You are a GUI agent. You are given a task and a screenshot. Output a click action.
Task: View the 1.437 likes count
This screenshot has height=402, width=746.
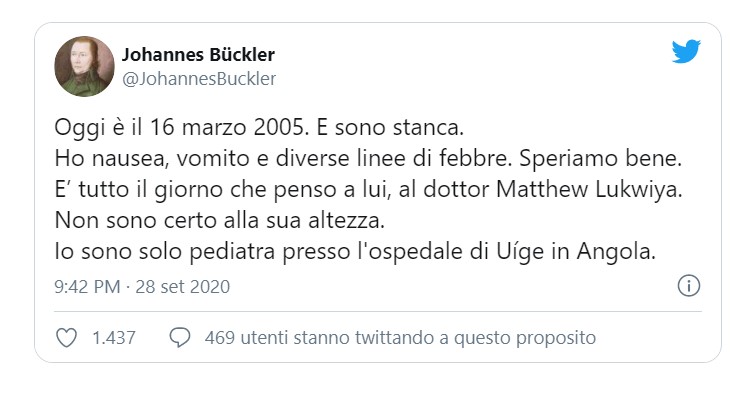click(x=114, y=338)
